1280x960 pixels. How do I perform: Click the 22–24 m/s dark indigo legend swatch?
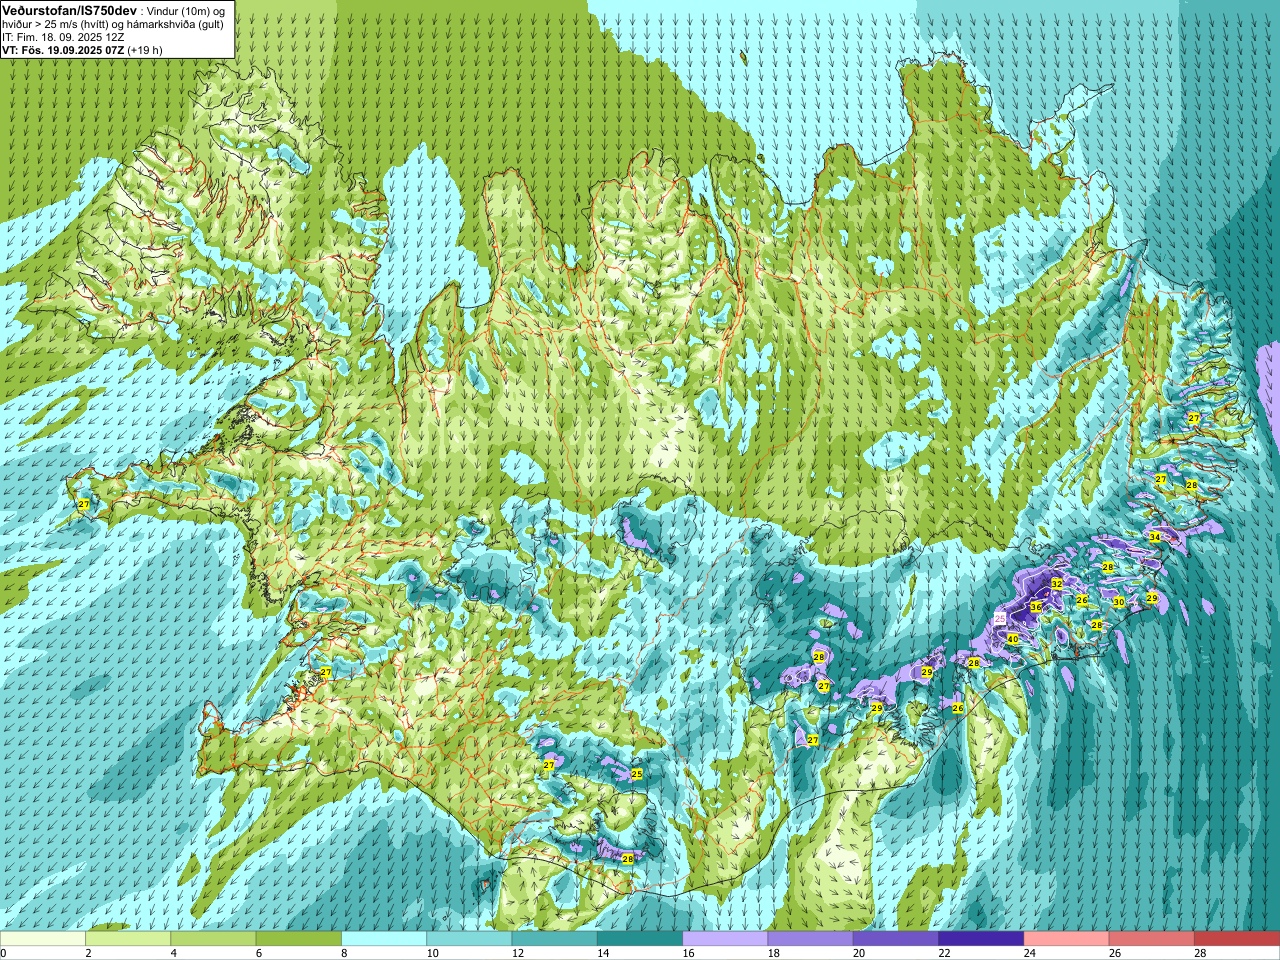tap(981, 939)
